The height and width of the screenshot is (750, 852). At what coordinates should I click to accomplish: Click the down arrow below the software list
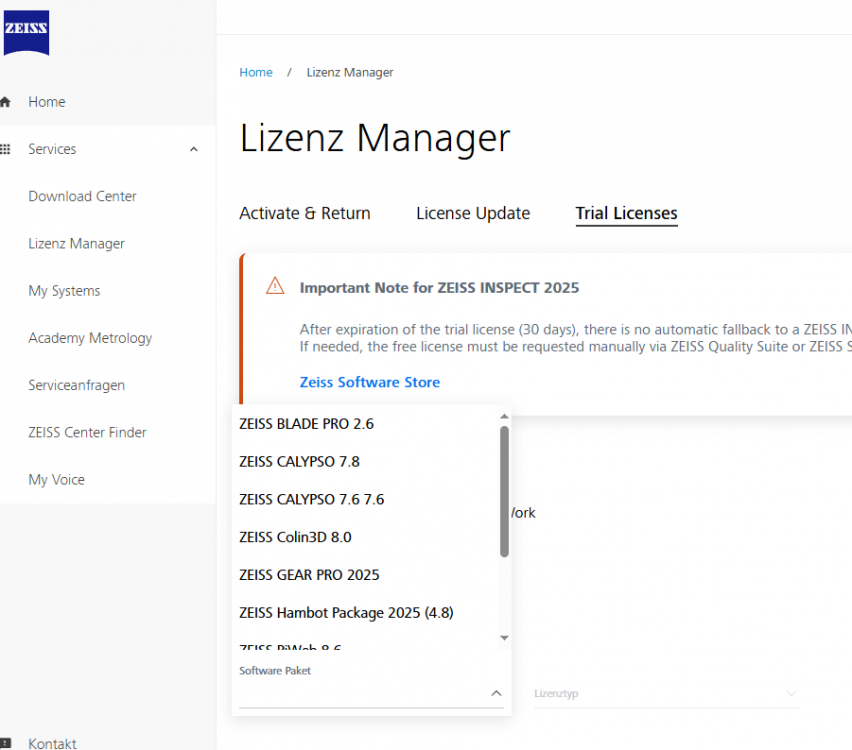coord(504,637)
